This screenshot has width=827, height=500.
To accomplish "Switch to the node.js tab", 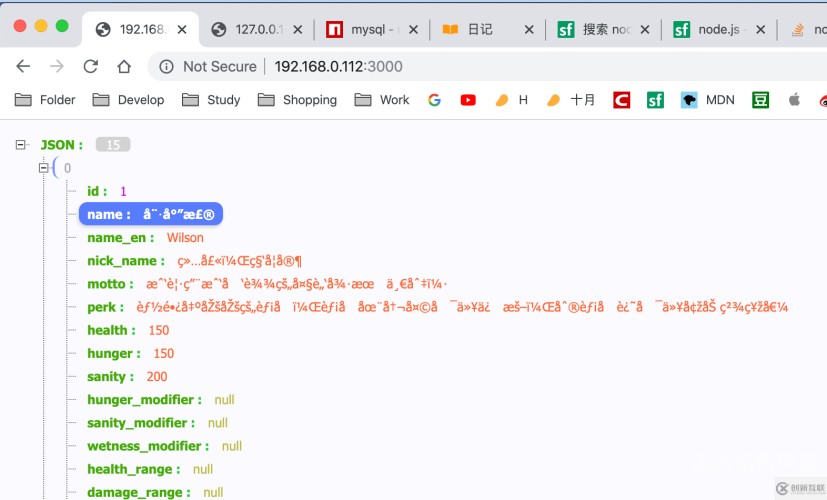I will (719, 30).
